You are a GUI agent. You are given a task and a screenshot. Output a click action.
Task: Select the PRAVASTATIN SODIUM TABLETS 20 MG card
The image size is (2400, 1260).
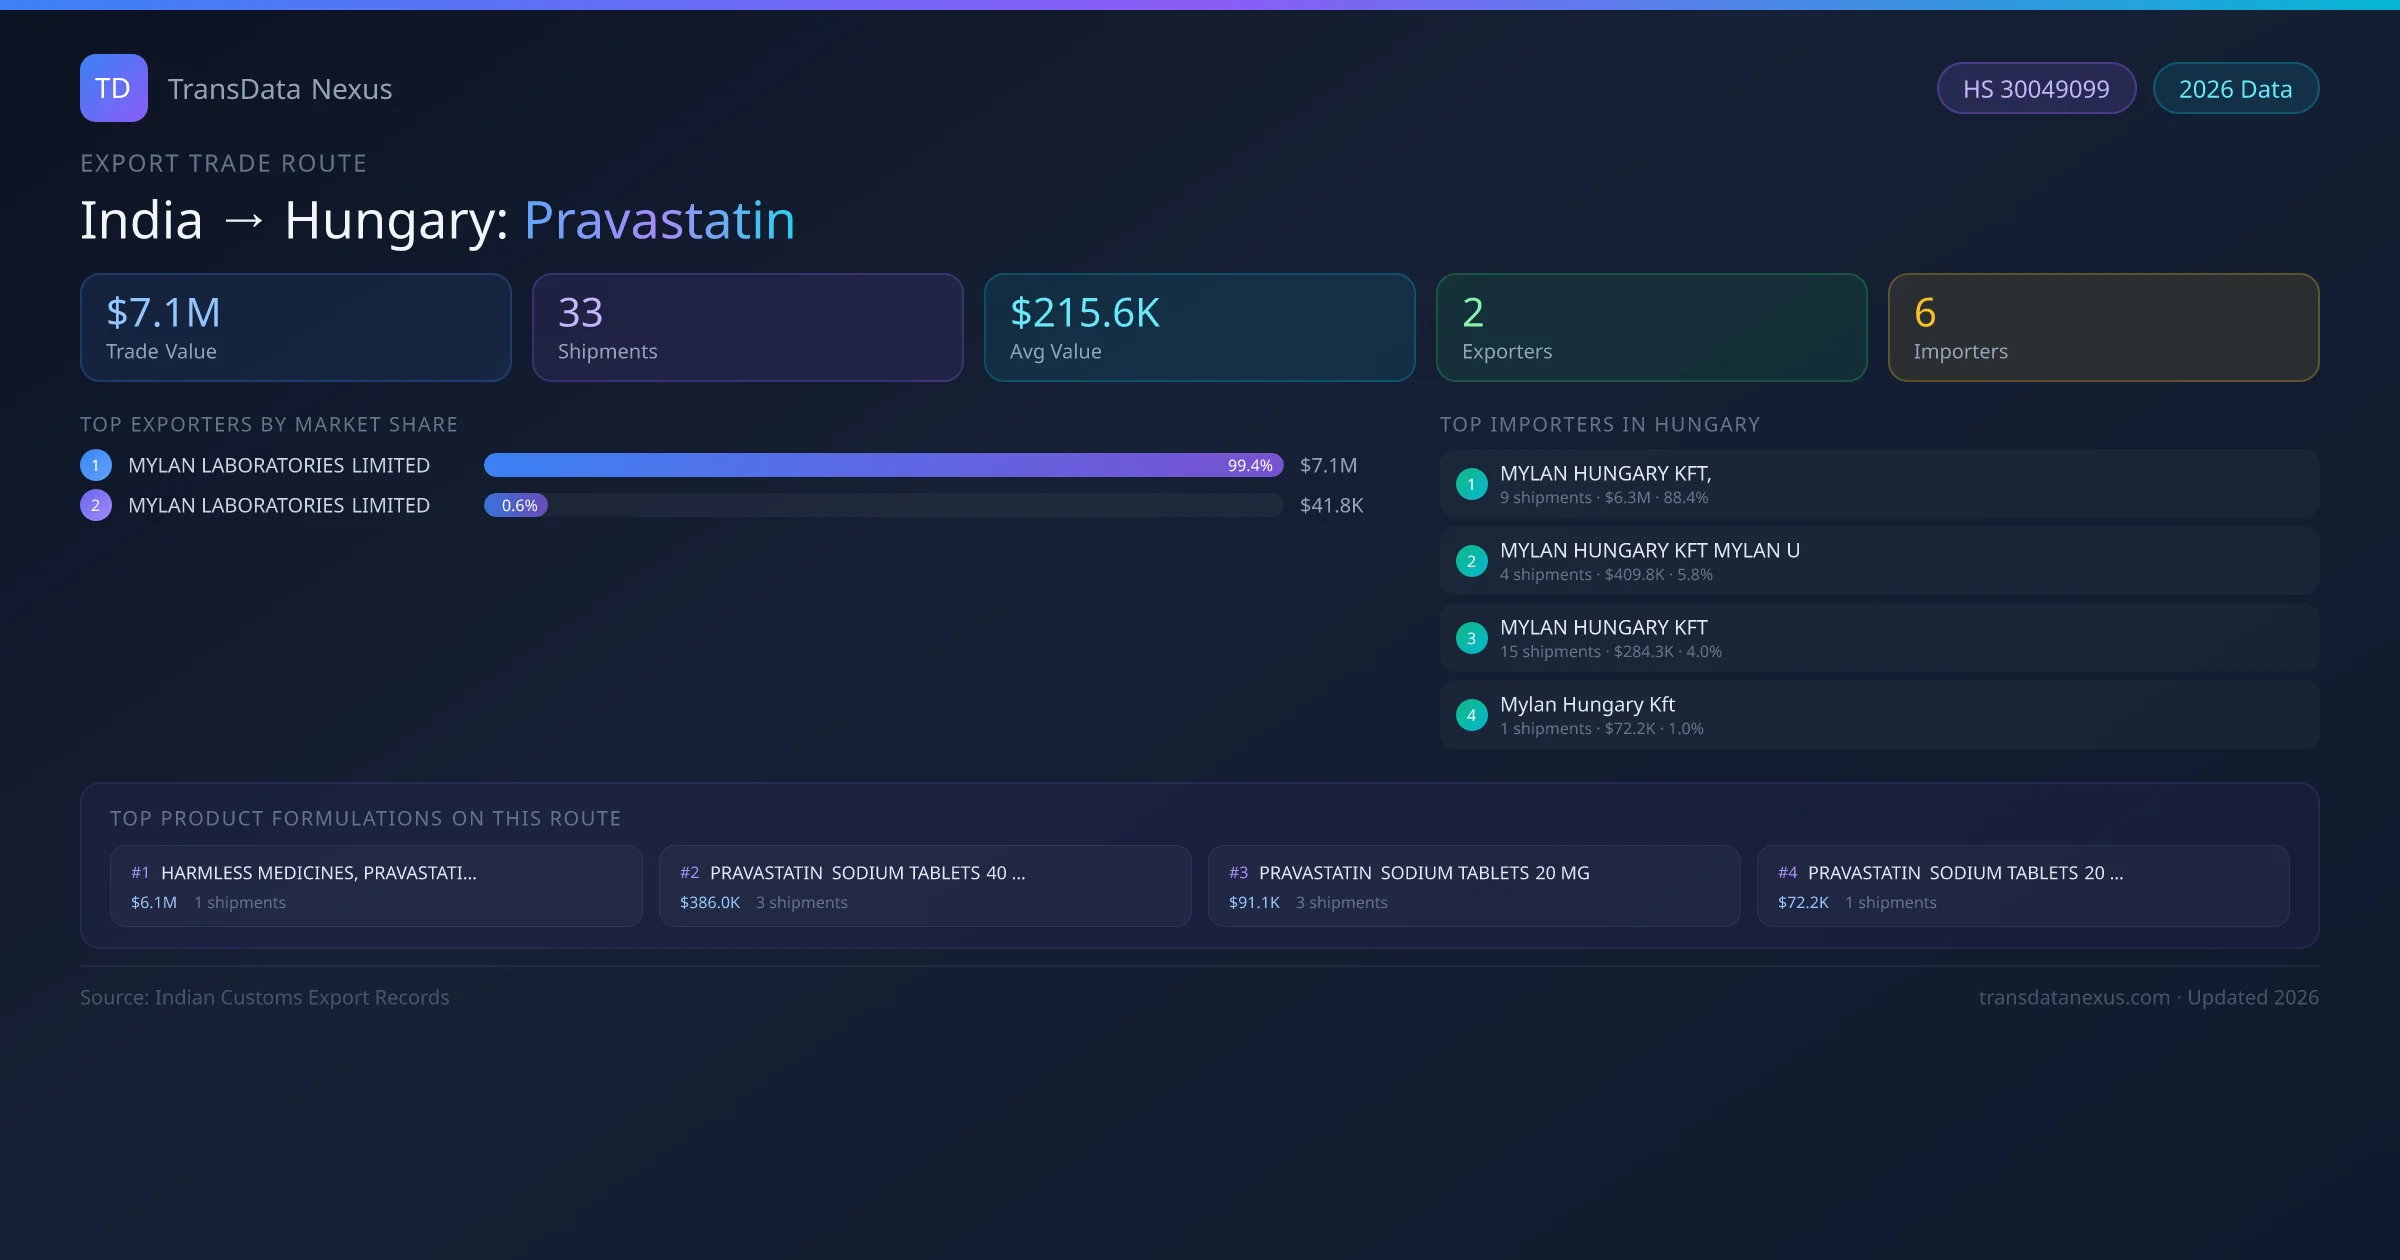pyautogui.click(x=1475, y=886)
